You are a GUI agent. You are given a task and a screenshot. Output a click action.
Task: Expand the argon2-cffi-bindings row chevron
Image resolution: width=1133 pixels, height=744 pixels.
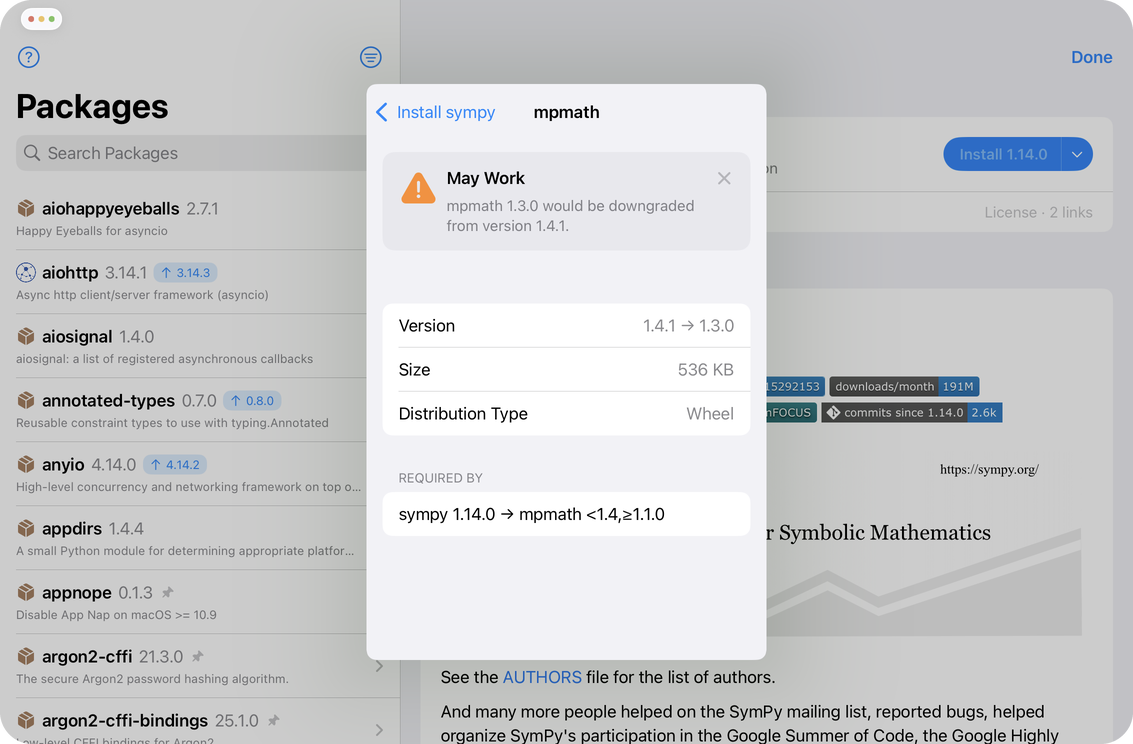(379, 730)
